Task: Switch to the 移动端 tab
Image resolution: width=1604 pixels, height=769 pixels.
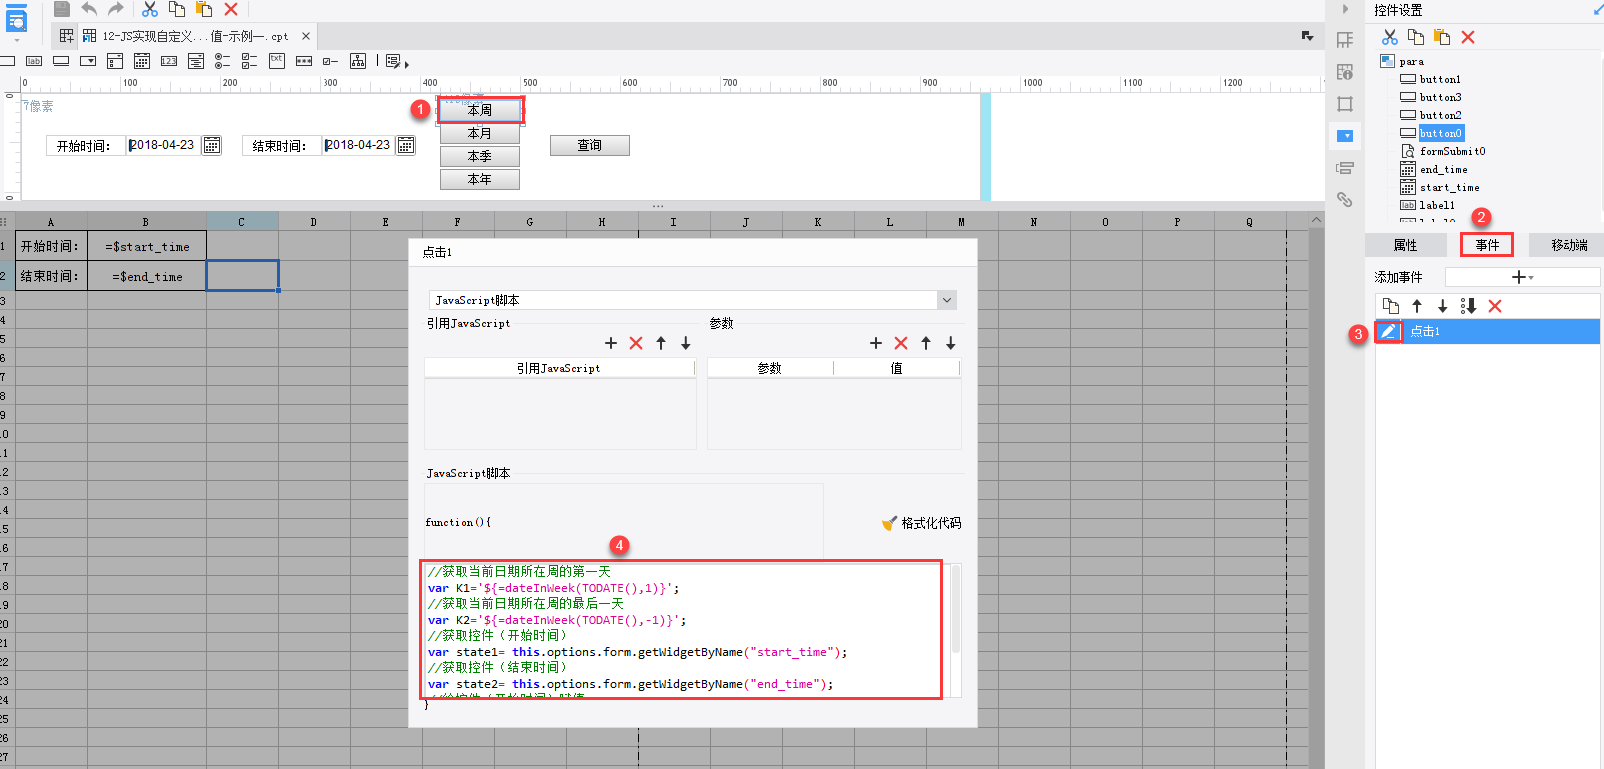Action: 1568,245
